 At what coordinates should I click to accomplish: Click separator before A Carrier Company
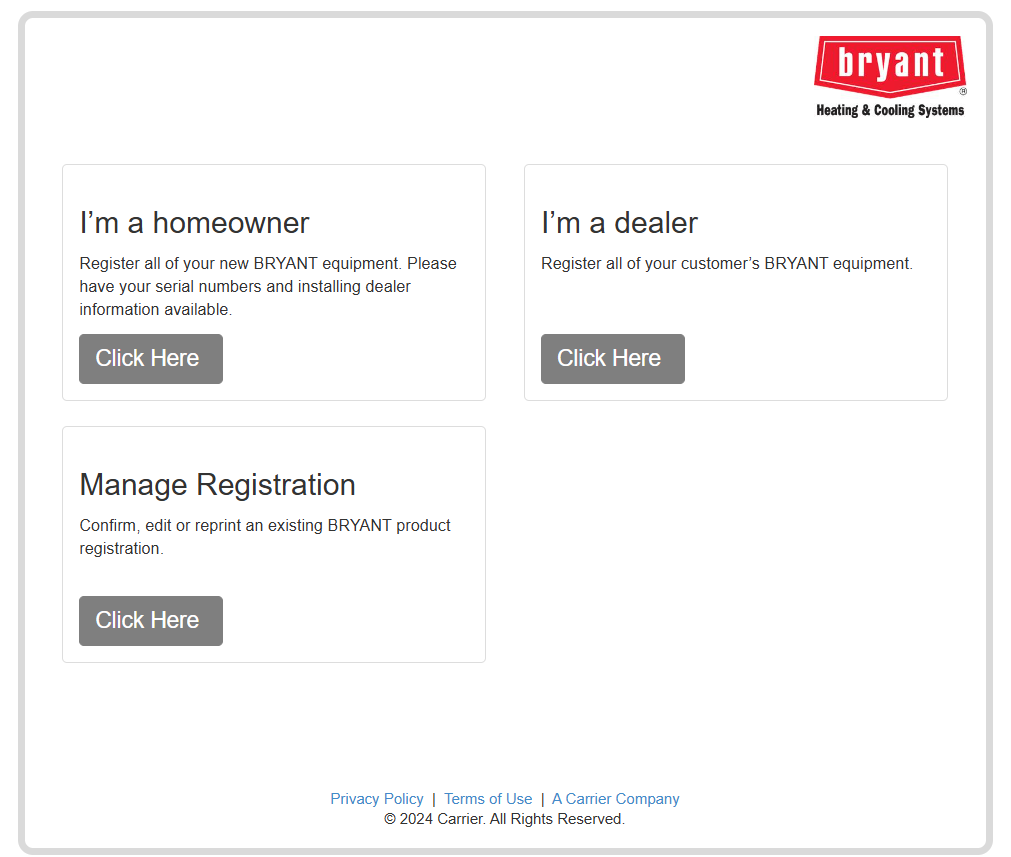[542, 799]
